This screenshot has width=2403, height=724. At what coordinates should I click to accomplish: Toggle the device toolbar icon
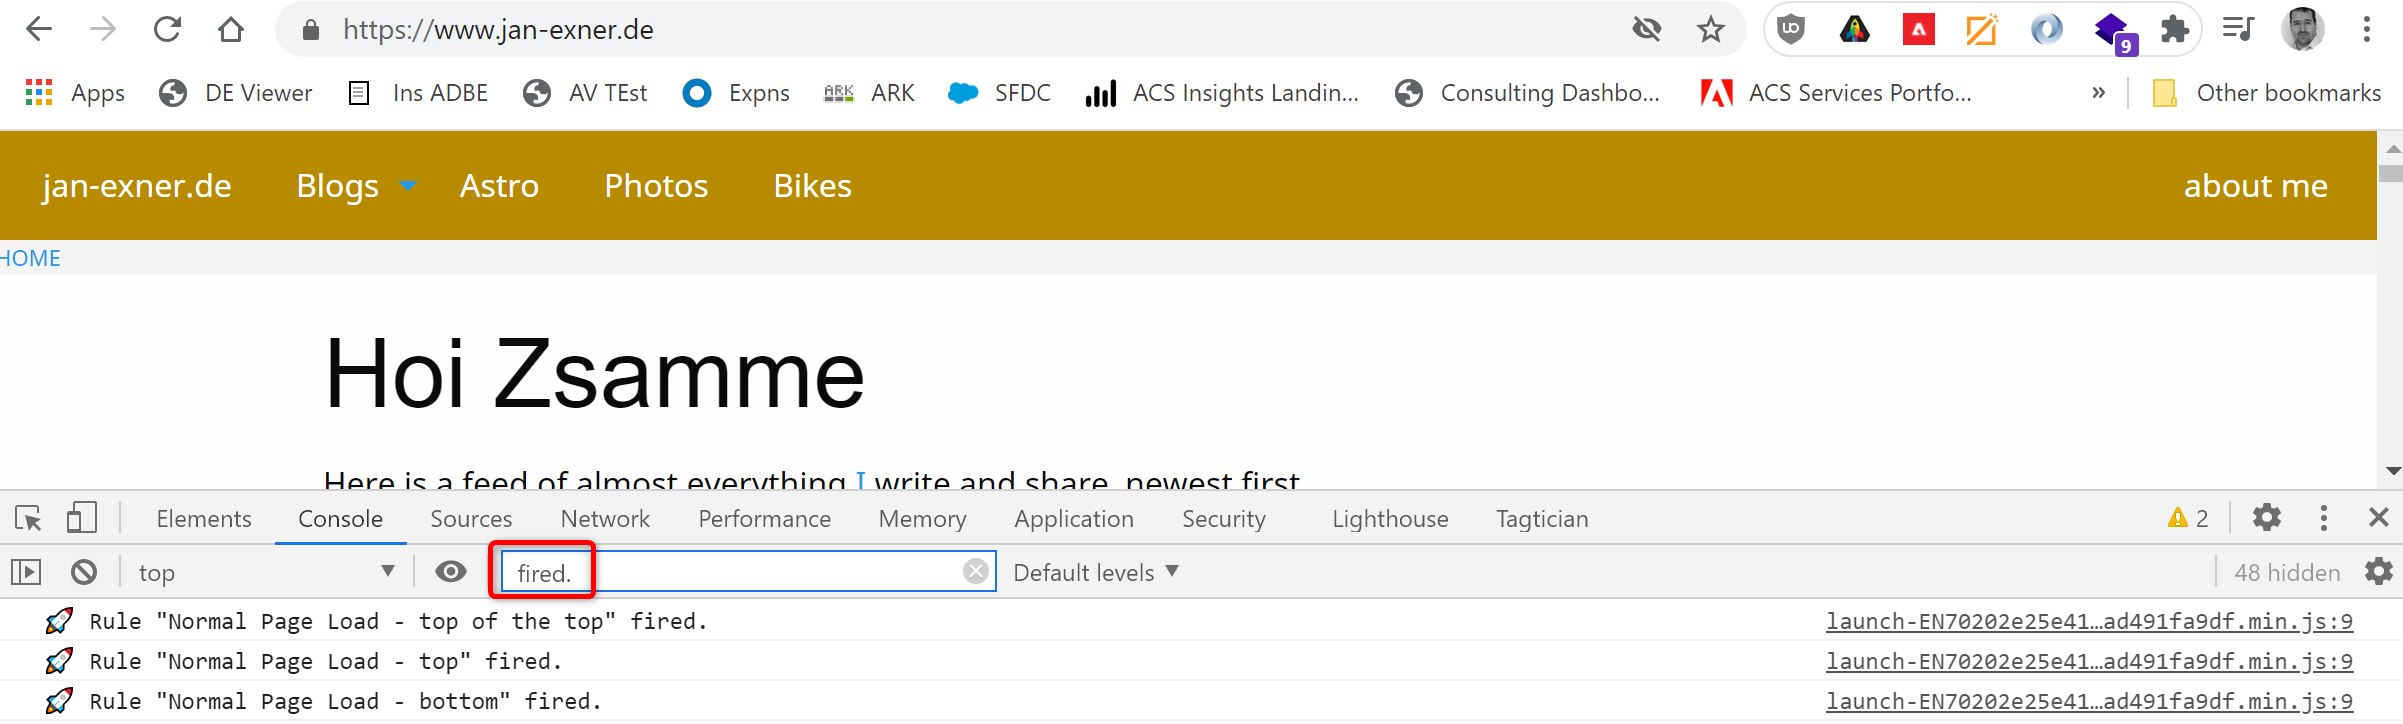tap(81, 518)
